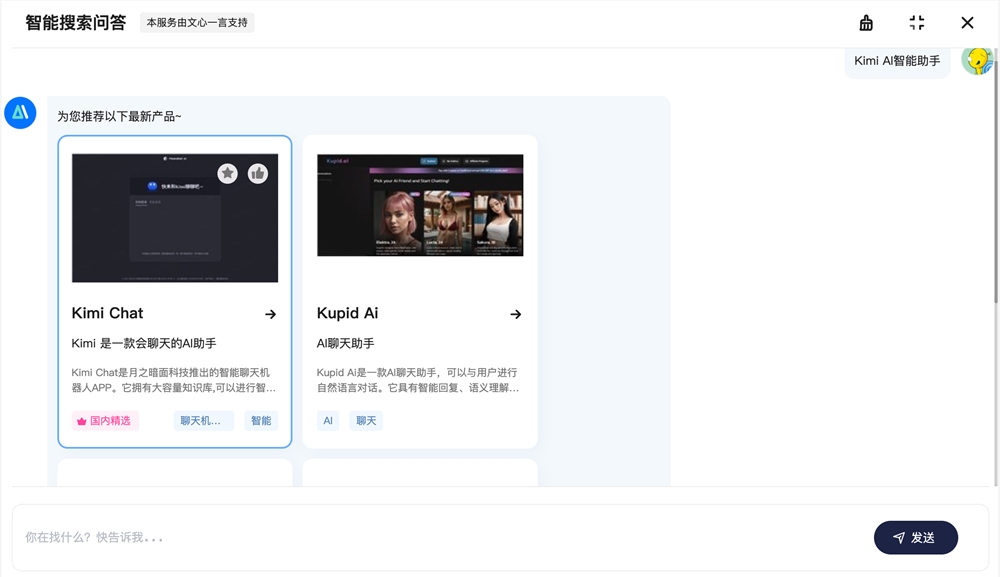Open the Kimi Chat product title
Image resolution: width=1000 pixels, height=577 pixels.
[x=107, y=313]
